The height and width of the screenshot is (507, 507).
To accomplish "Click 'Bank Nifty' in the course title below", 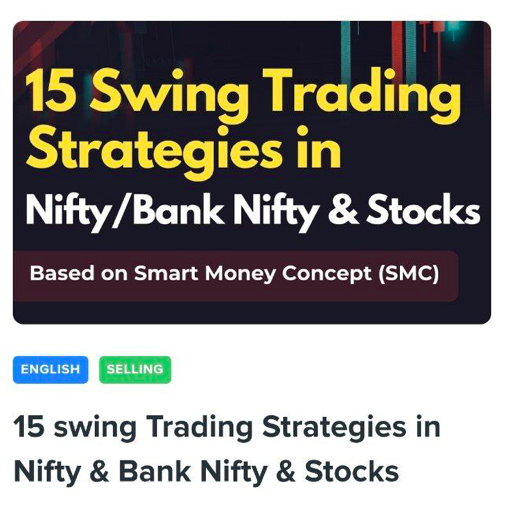I will coord(193,472).
